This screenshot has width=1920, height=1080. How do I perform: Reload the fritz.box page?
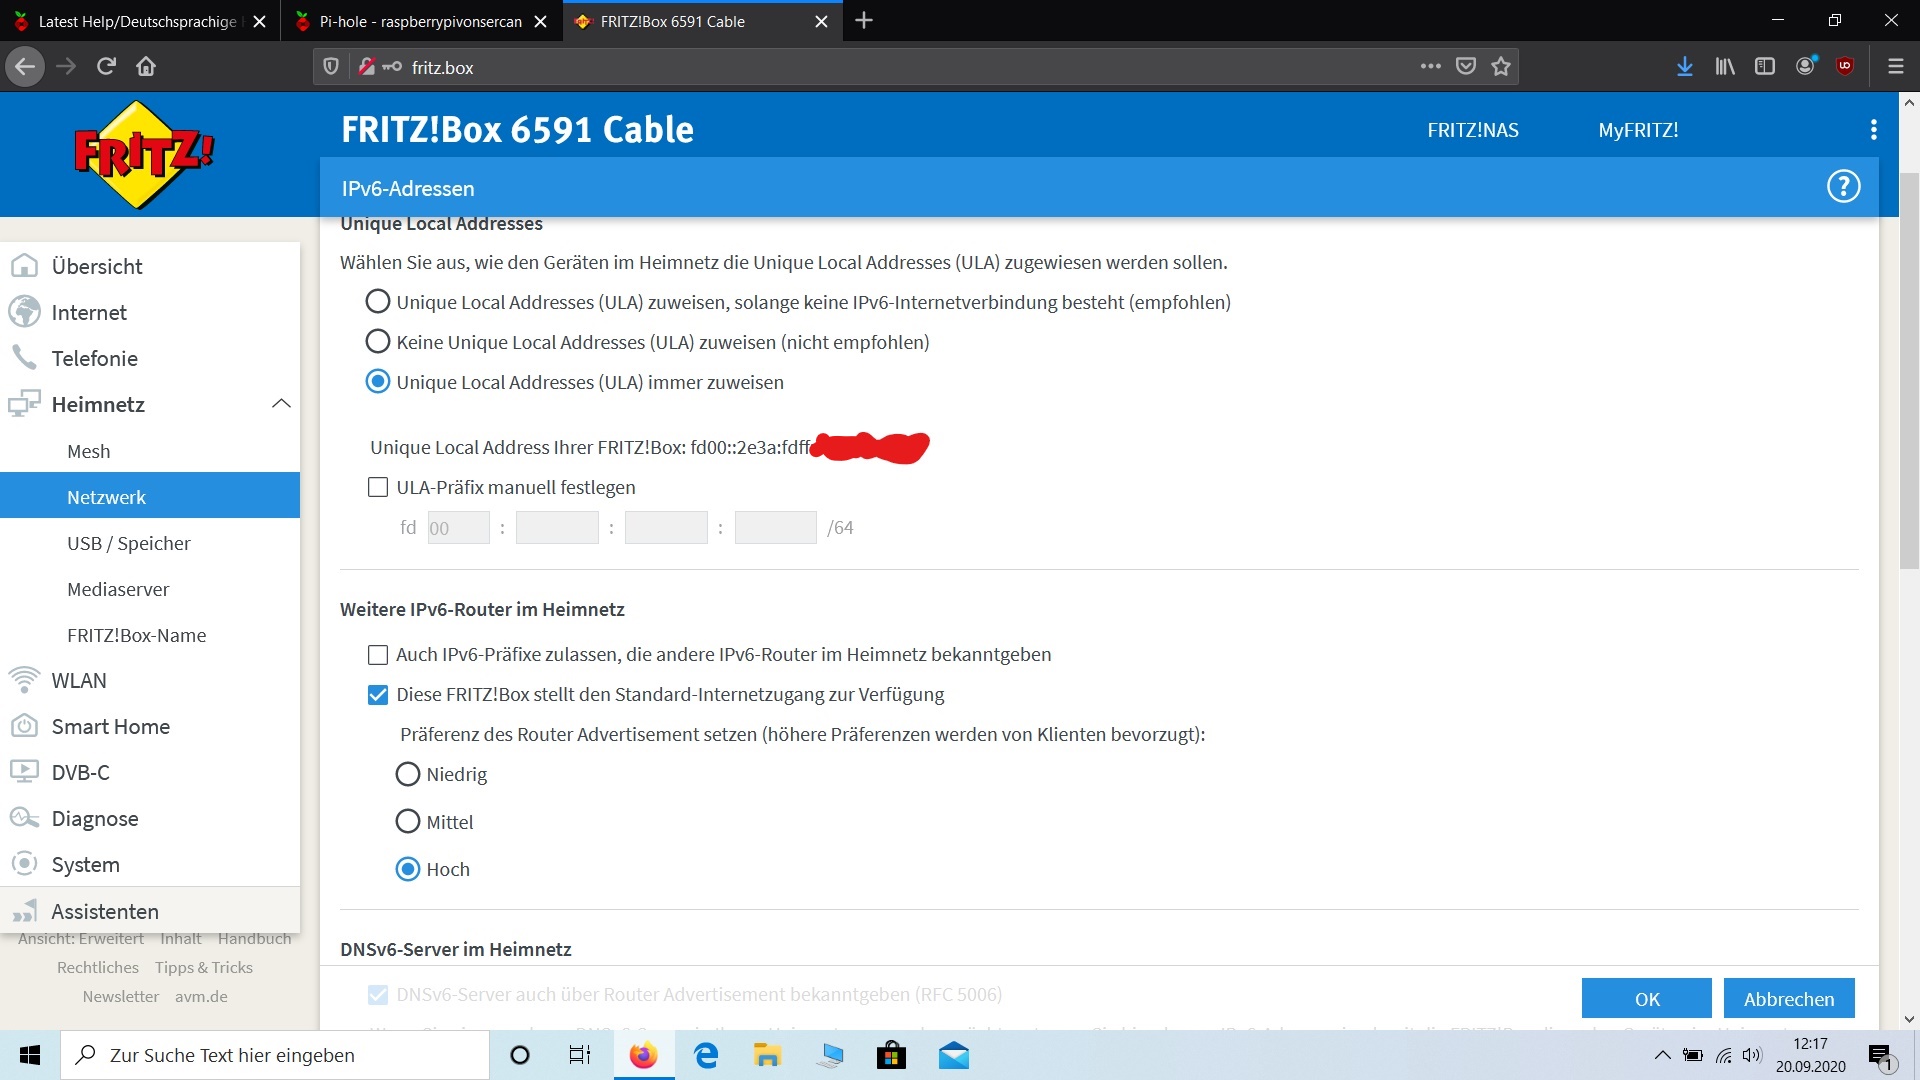[x=106, y=67]
